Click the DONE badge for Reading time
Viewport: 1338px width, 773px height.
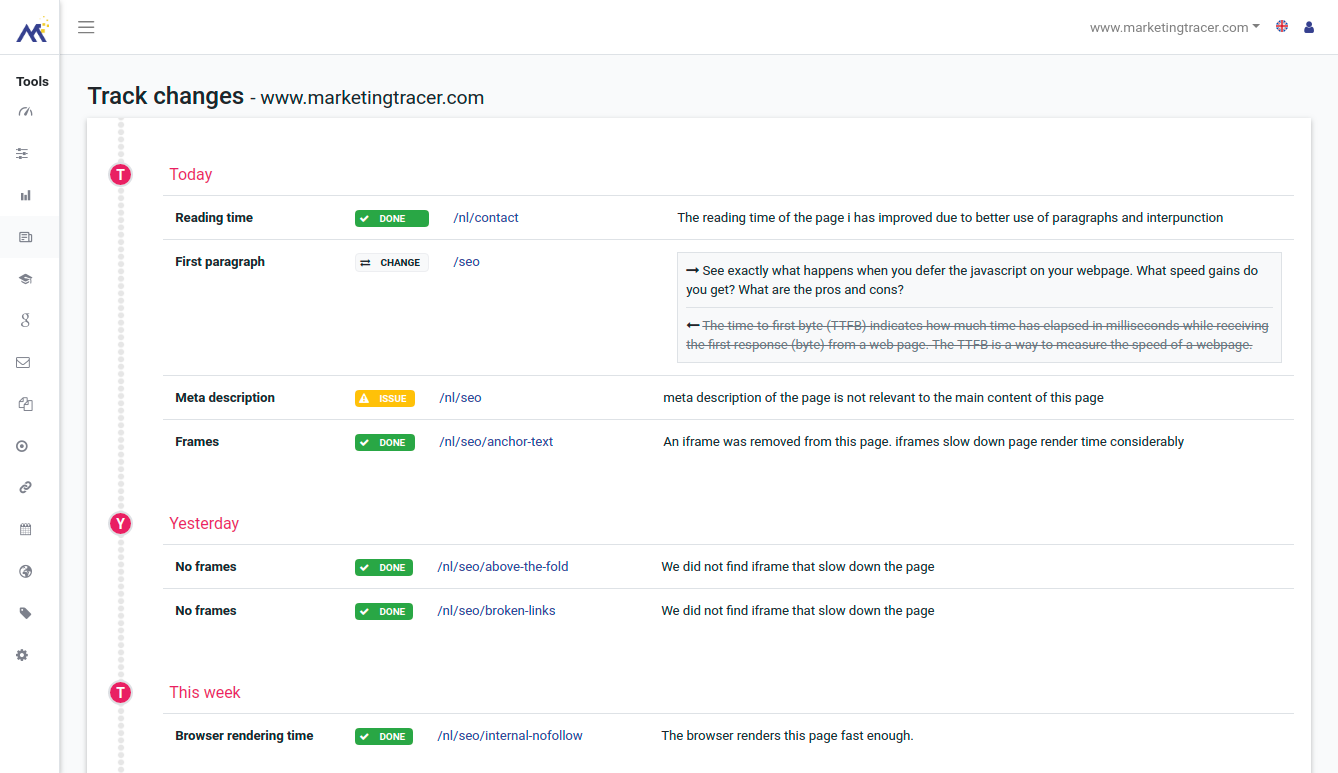(392, 218)
